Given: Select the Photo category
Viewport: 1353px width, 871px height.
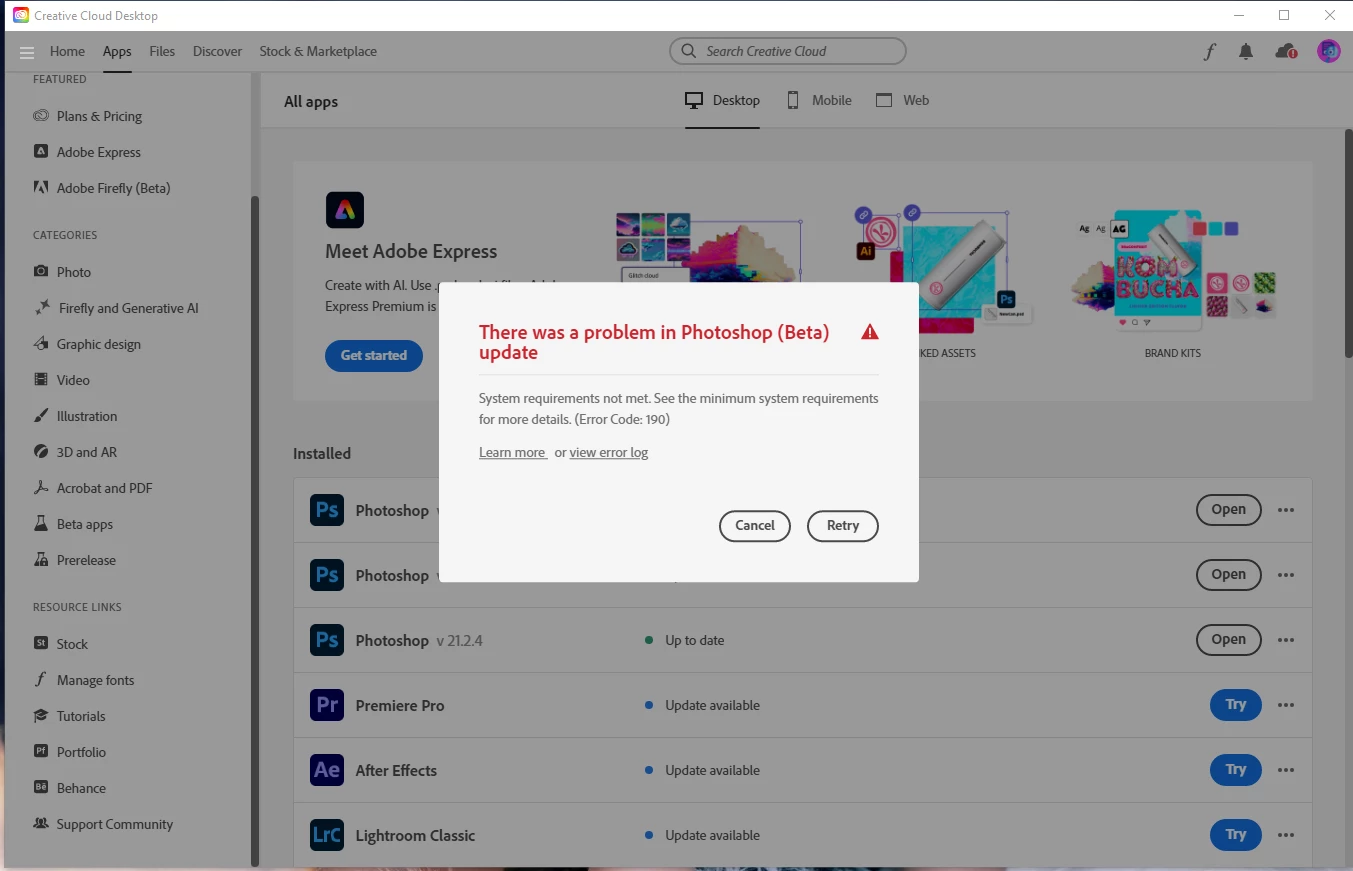Looking at the screenshot, I should pyautogui.click(x=62, y=272).
